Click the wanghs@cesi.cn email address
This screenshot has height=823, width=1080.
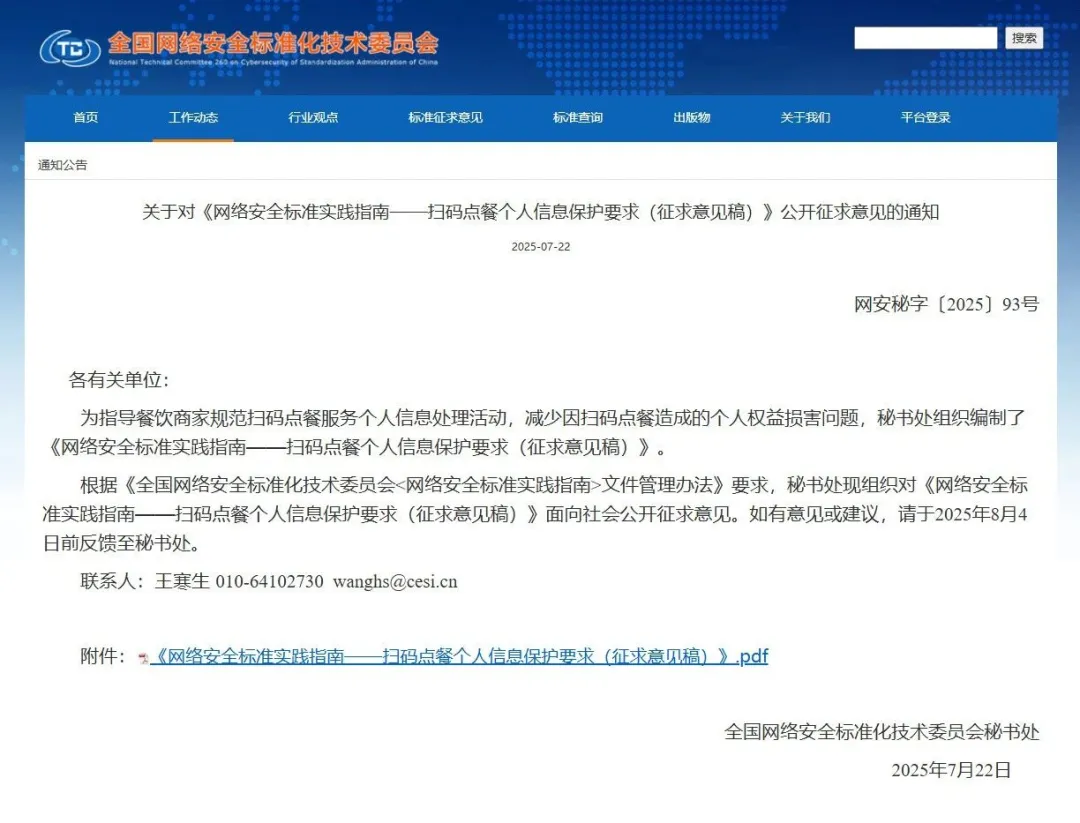(x=395, y=582)
